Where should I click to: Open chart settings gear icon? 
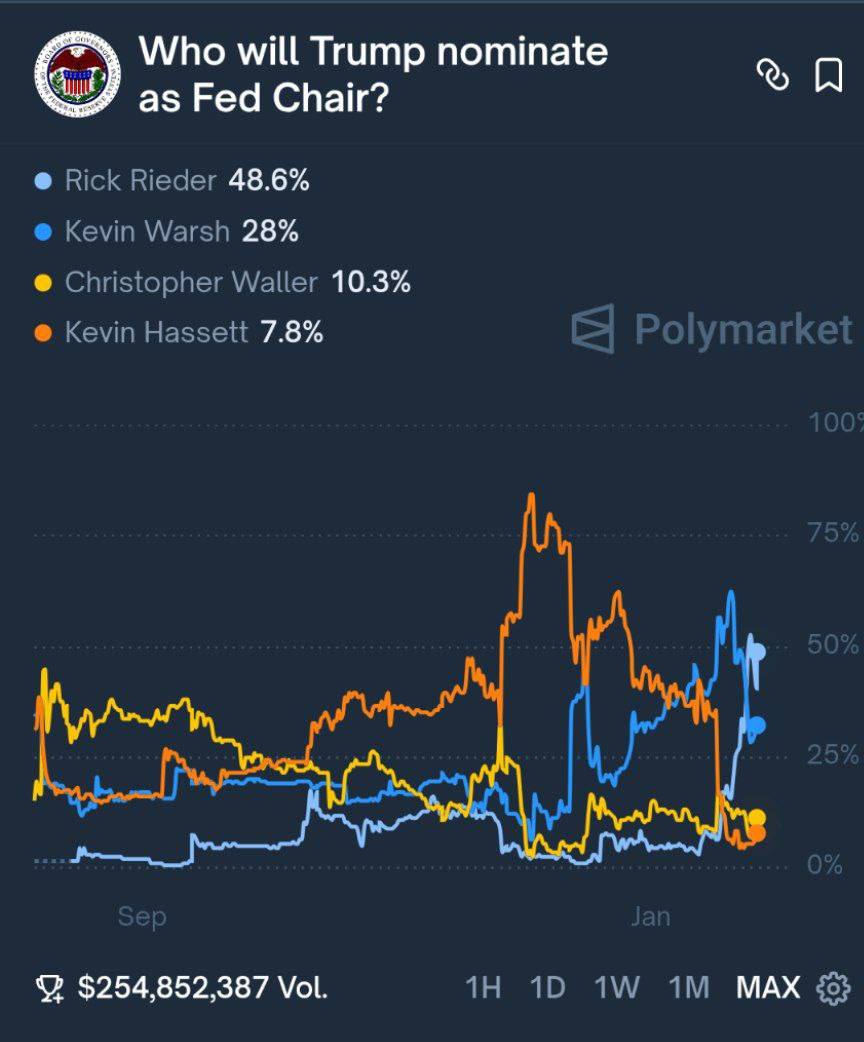[833, 988]
